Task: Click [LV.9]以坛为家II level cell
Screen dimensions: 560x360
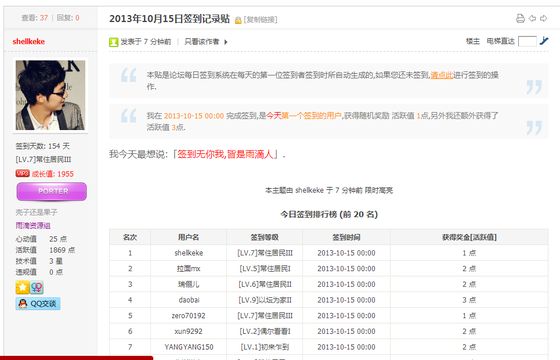Action: (x=265, y=300)
